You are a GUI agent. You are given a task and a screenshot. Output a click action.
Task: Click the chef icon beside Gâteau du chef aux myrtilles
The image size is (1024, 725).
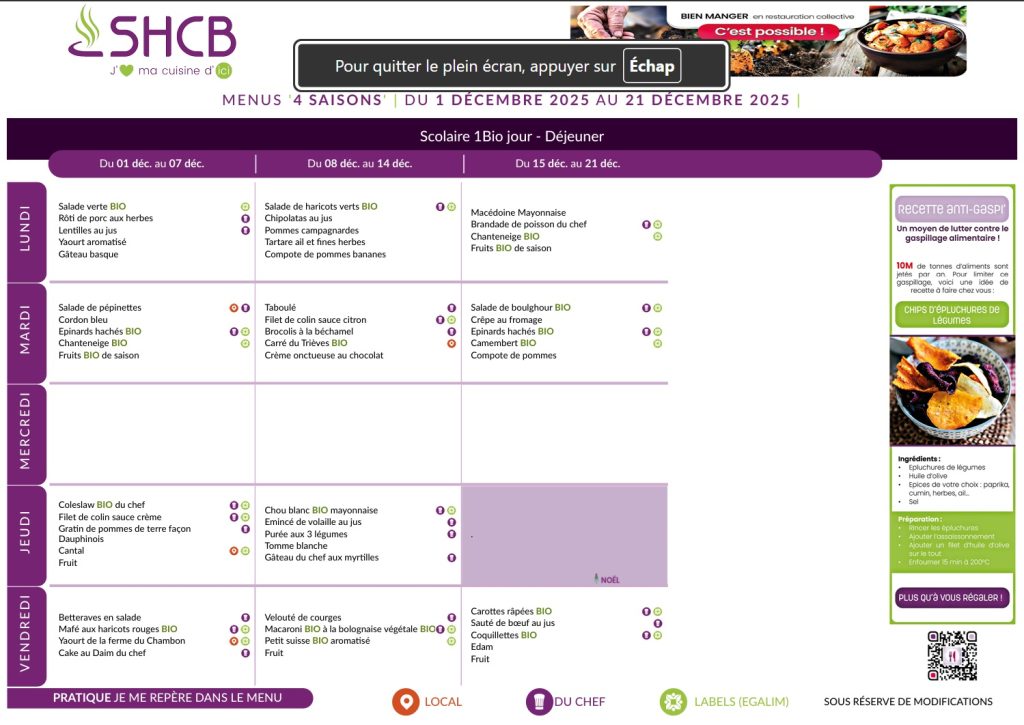click(x=451, y=558)
